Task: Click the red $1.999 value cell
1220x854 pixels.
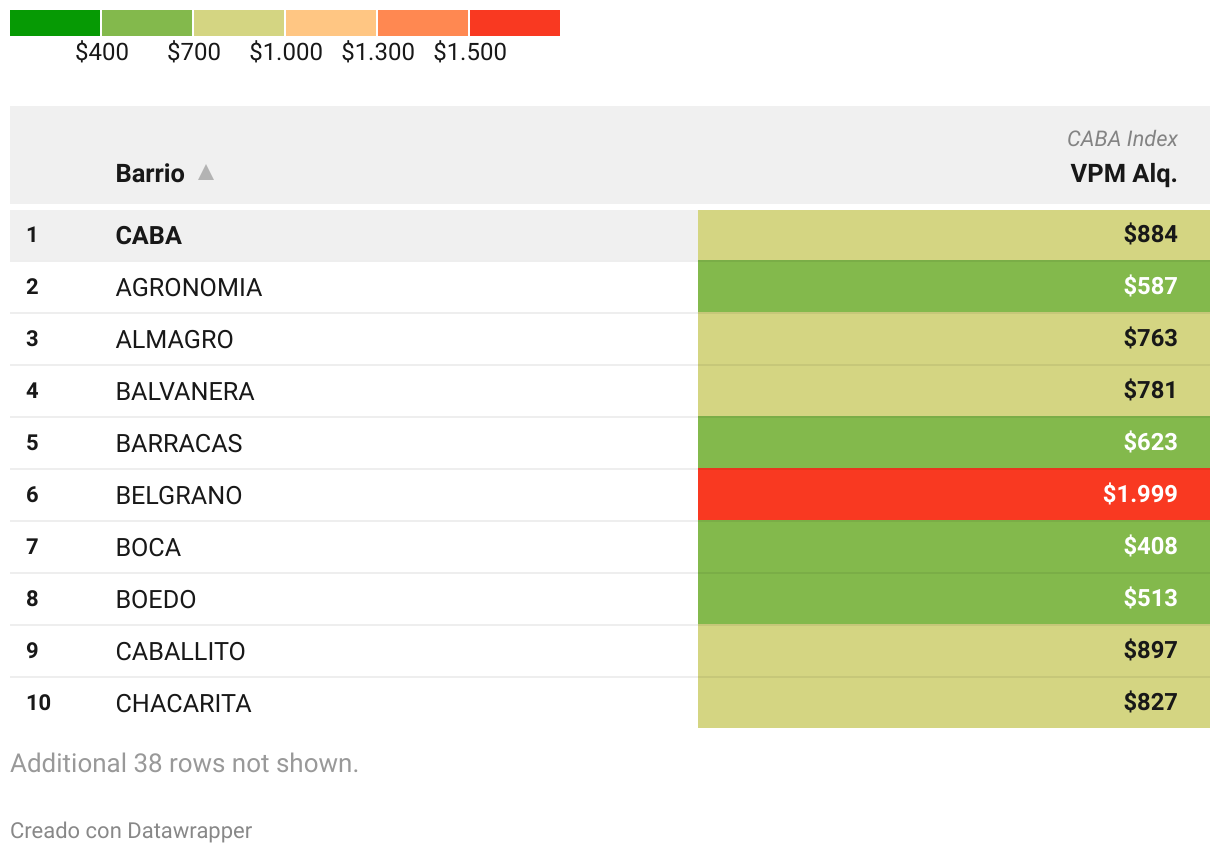Action: pyautogui.click(x=954, y=494)
